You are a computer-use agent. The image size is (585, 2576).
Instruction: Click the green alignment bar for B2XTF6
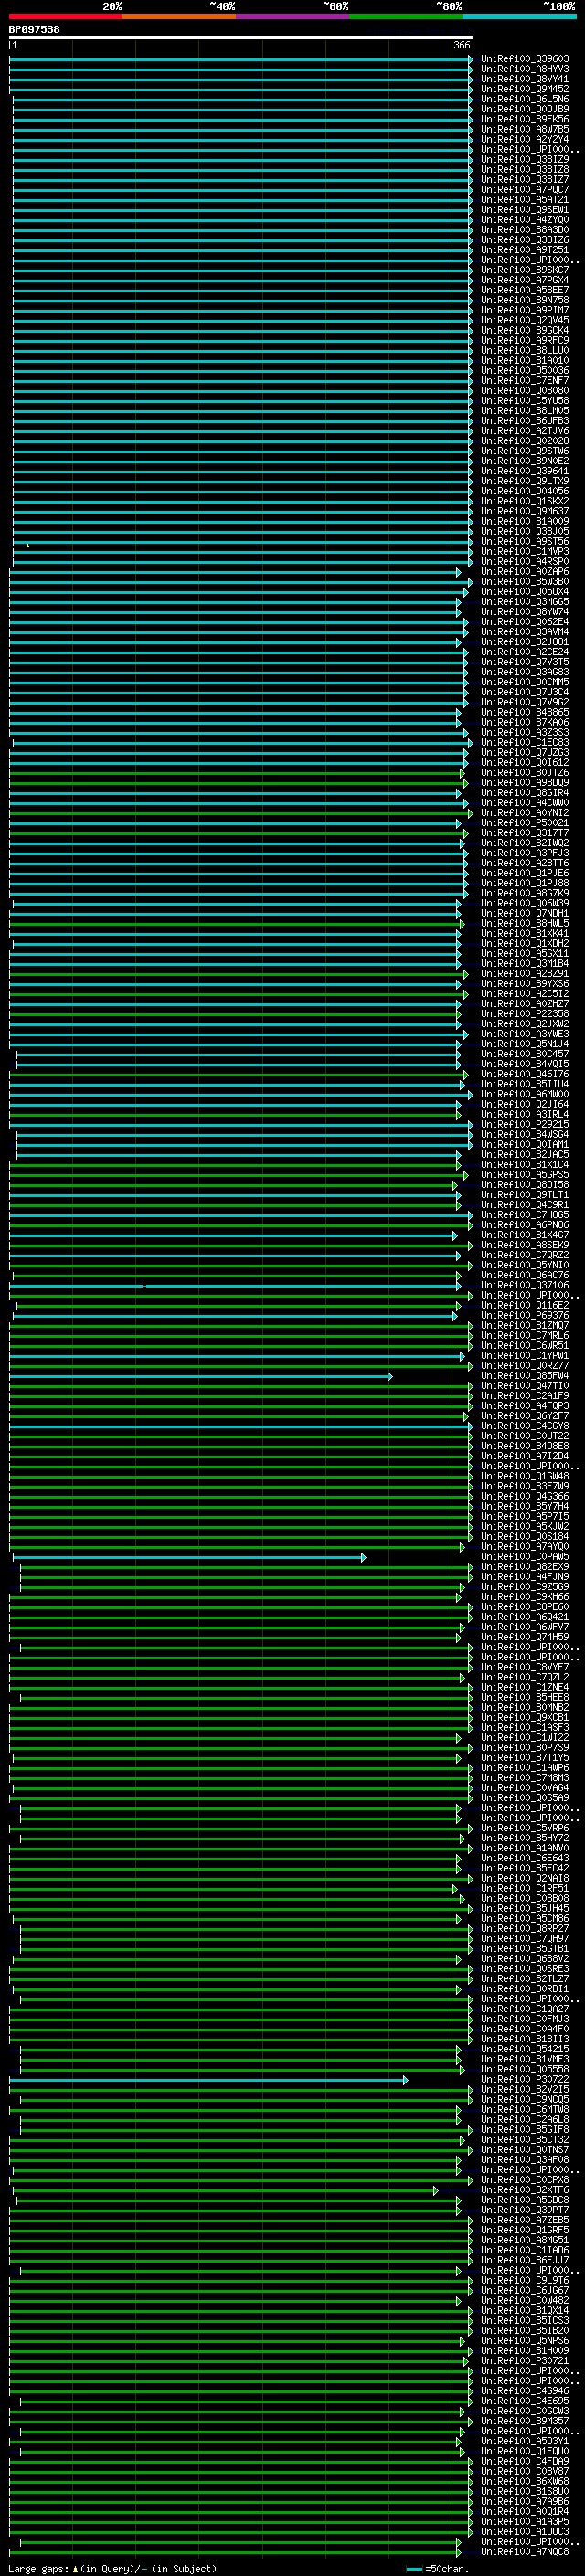click(226, 2190)
